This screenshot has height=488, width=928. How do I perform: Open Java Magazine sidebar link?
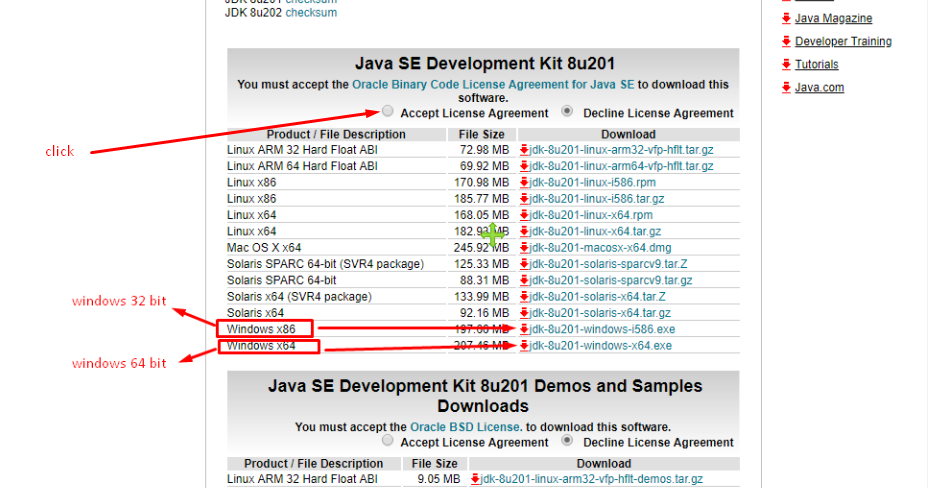[x=833, y=18]
